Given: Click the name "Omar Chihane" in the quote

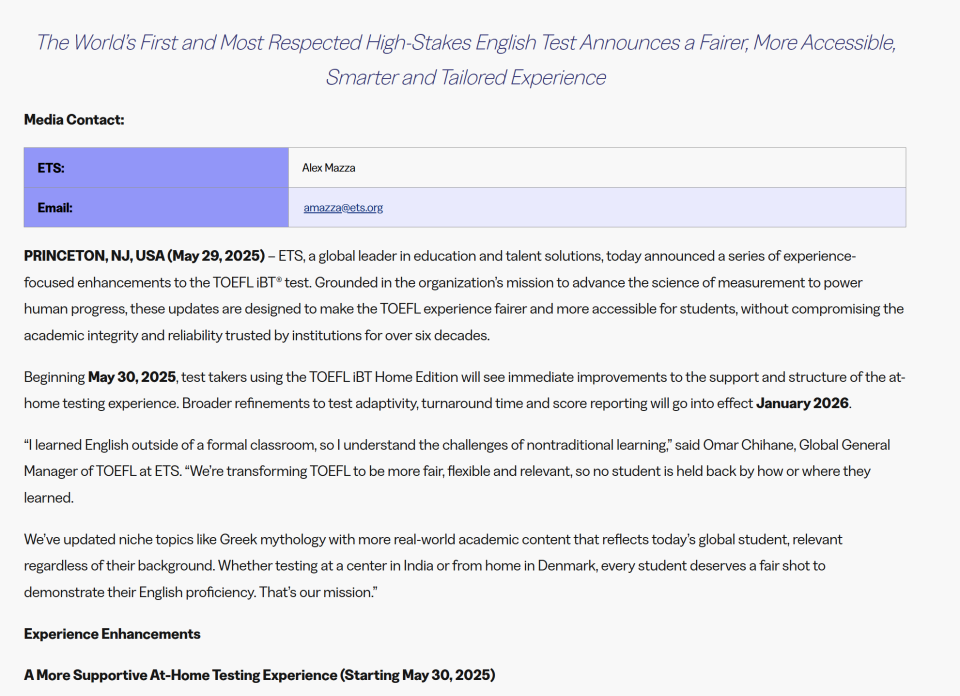Looking at the screenshot, I should click(x=749, y=445).
